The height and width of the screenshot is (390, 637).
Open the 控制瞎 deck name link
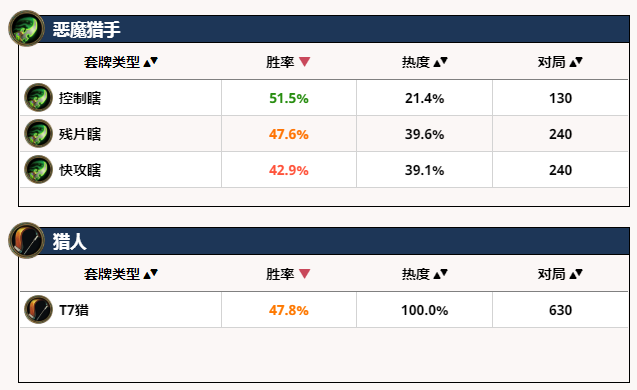[x=80, y=98]
